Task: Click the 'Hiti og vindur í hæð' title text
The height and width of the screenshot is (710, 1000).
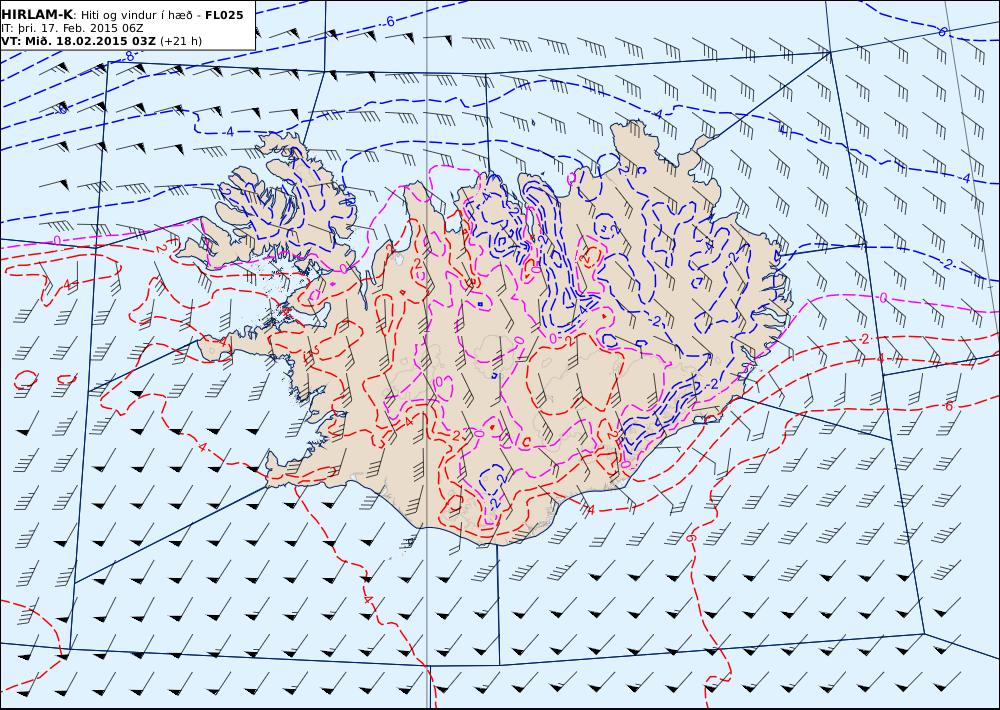Action: tap(135, 15)
